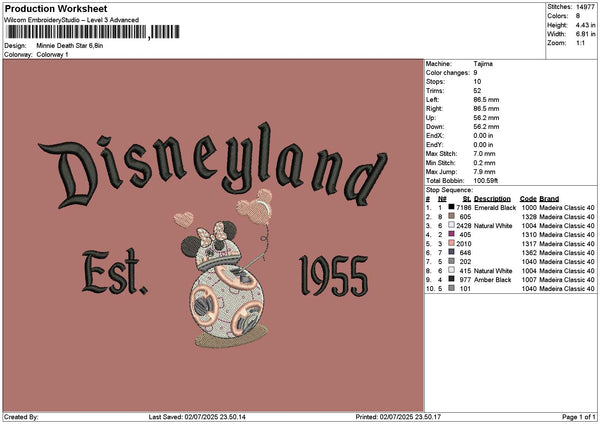This screenshot has width=600, height=424.
Task: Click the 'Page 1 of 1' footer text
Action: coord(579,417)
